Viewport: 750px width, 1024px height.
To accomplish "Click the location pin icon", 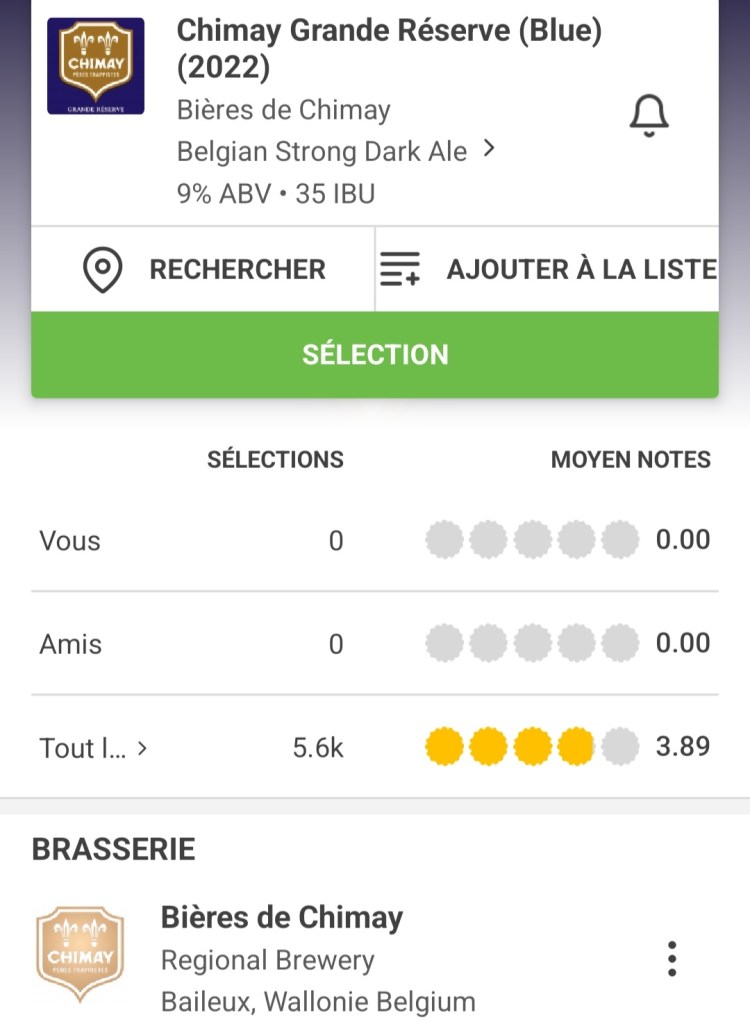I will click(x=102, y=270).
